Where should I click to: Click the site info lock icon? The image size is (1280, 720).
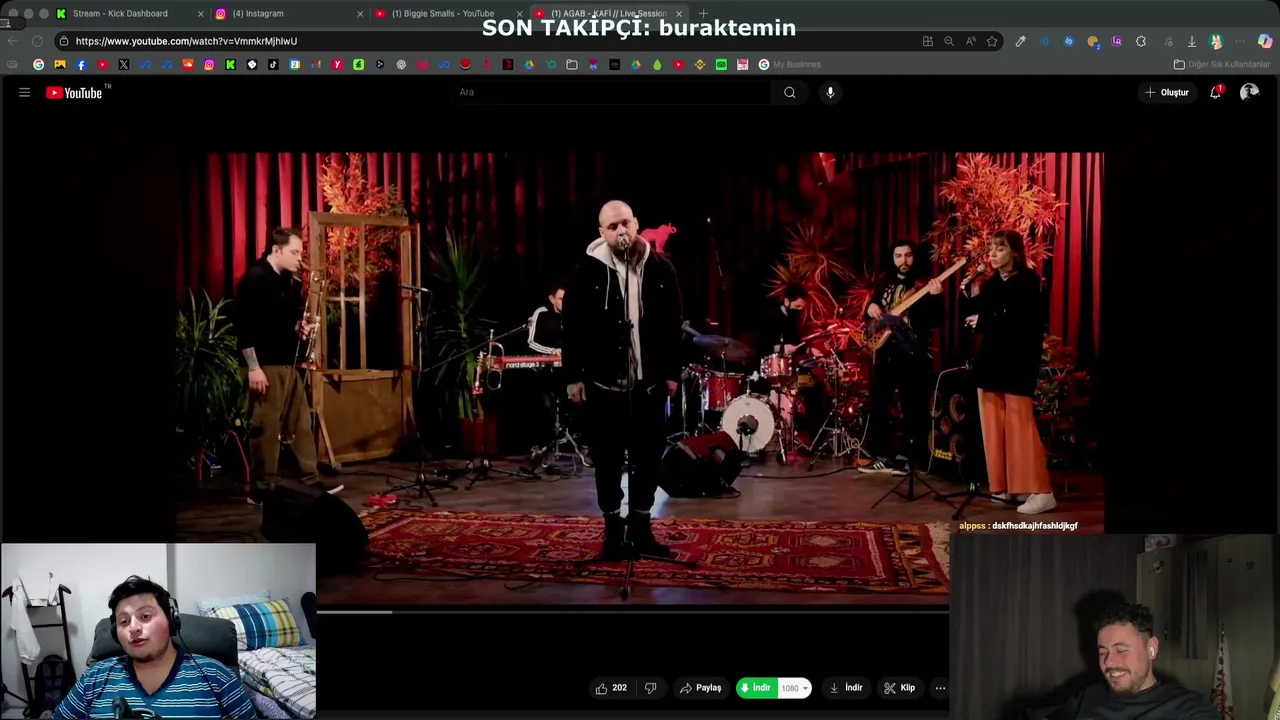click(64, 41)
